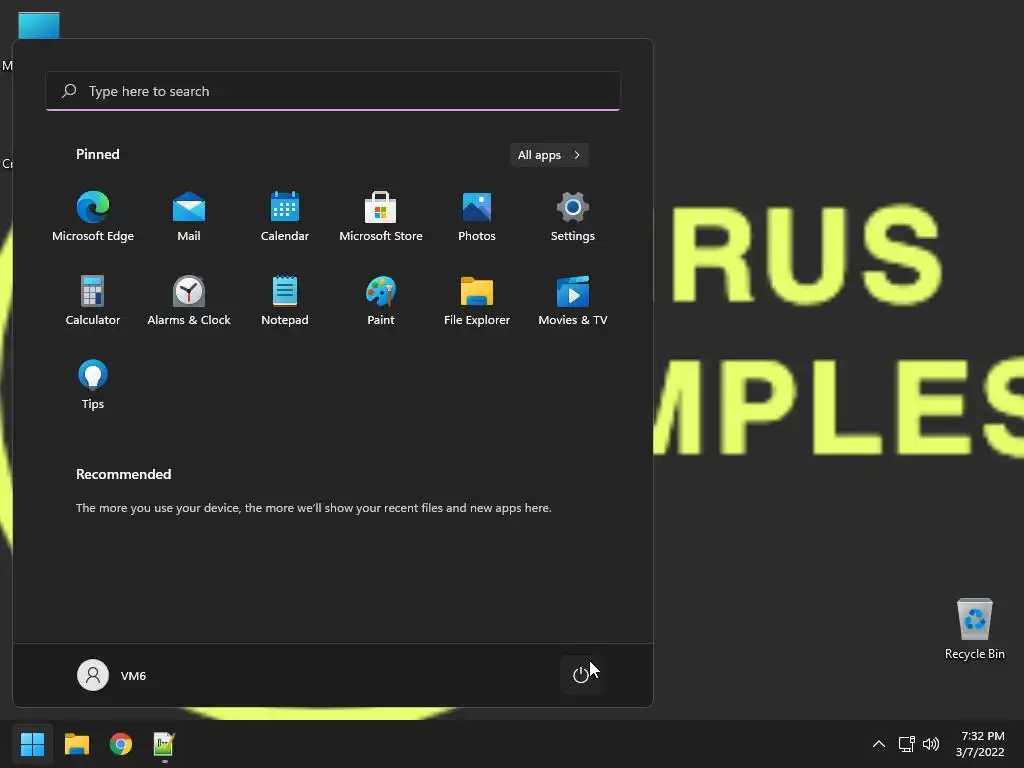Open the Tips app
Image resolution: width=1024 pixels, height=768 pixels.
coord(93,385)
